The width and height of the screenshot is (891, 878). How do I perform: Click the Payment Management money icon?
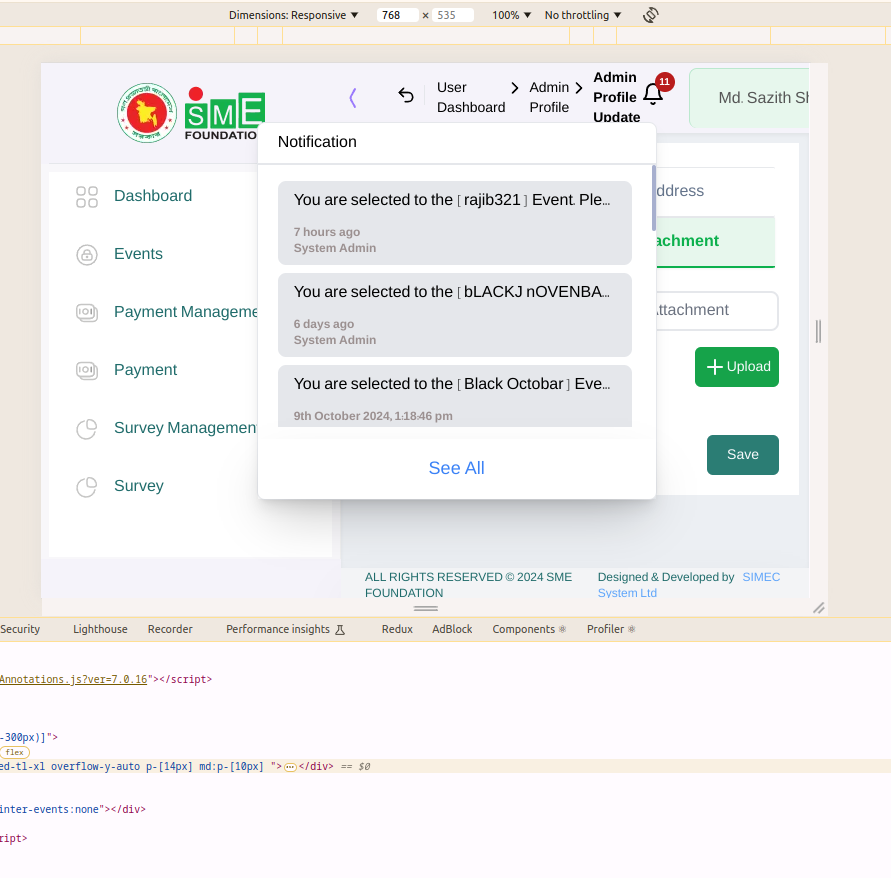pyautogui.click(x=87, y=312)
